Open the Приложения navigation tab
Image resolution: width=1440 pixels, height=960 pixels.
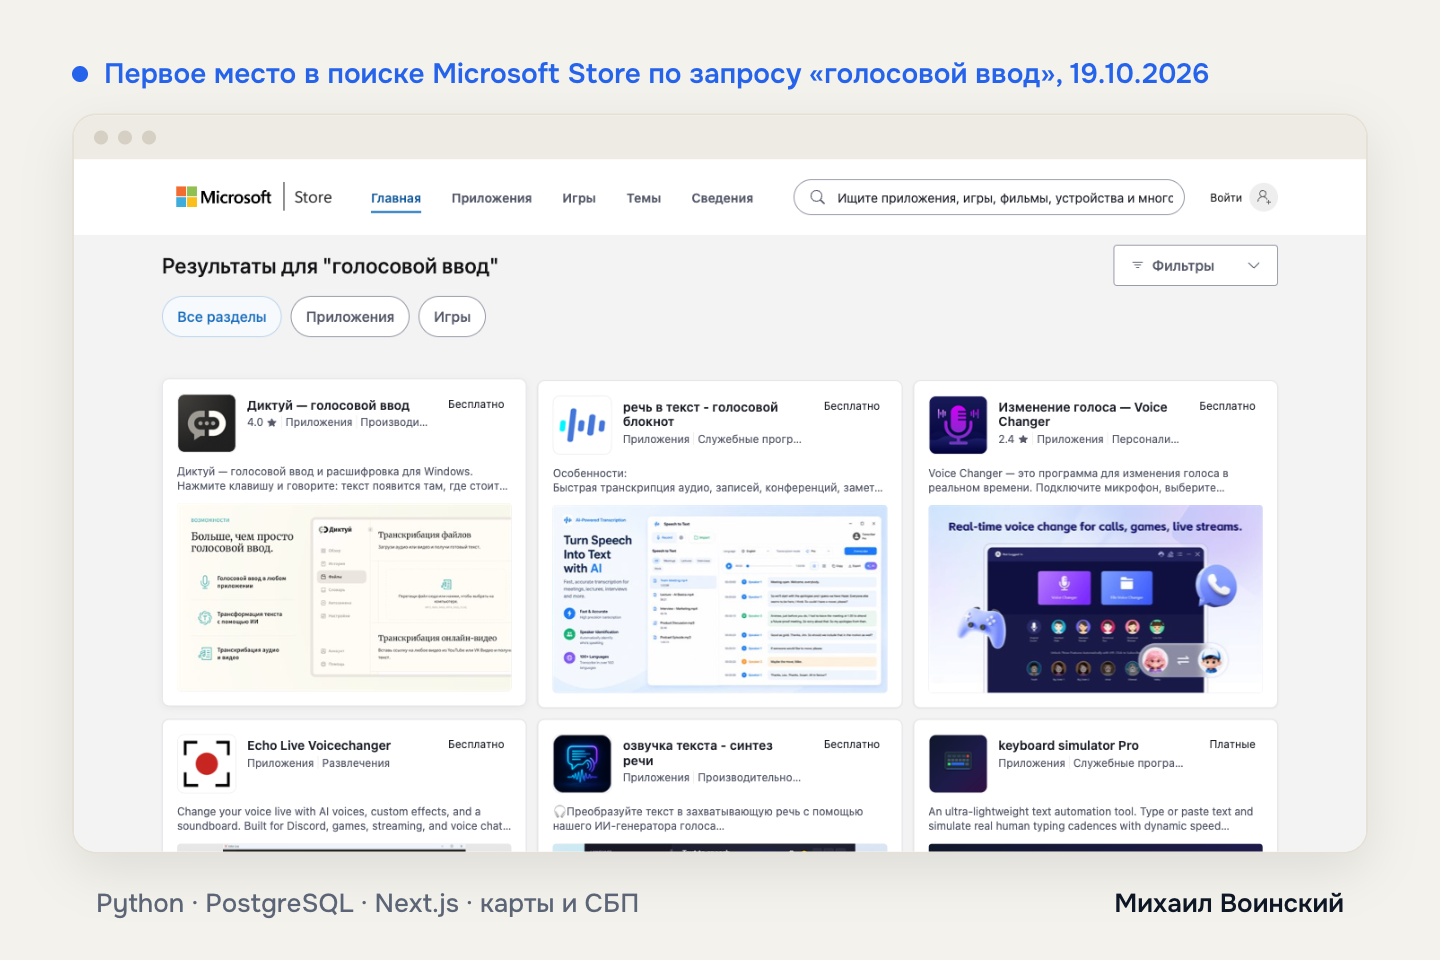491,198
